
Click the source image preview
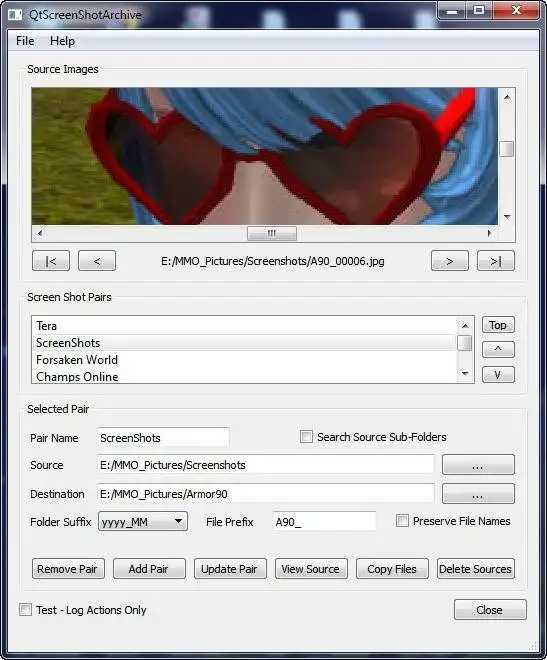click(x=265, y=156)
